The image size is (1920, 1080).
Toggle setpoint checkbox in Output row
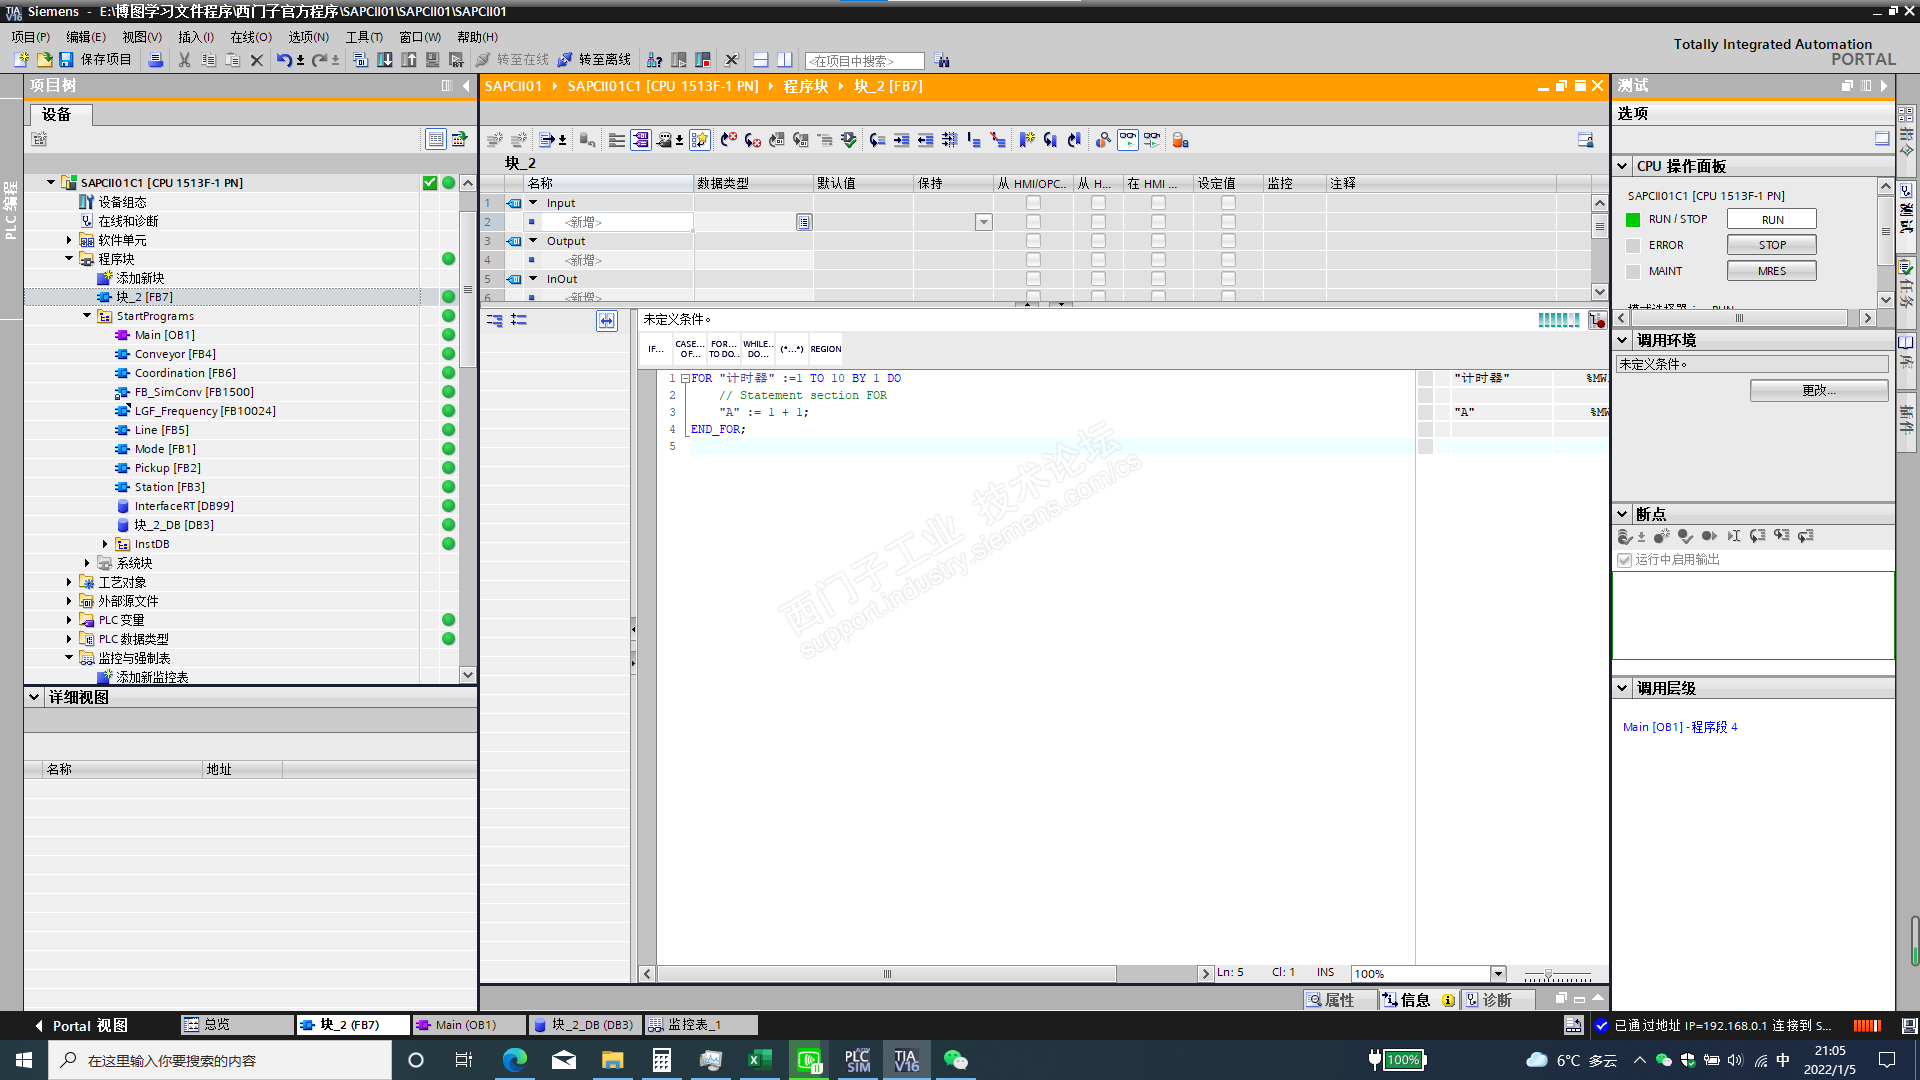[1228, 241]
